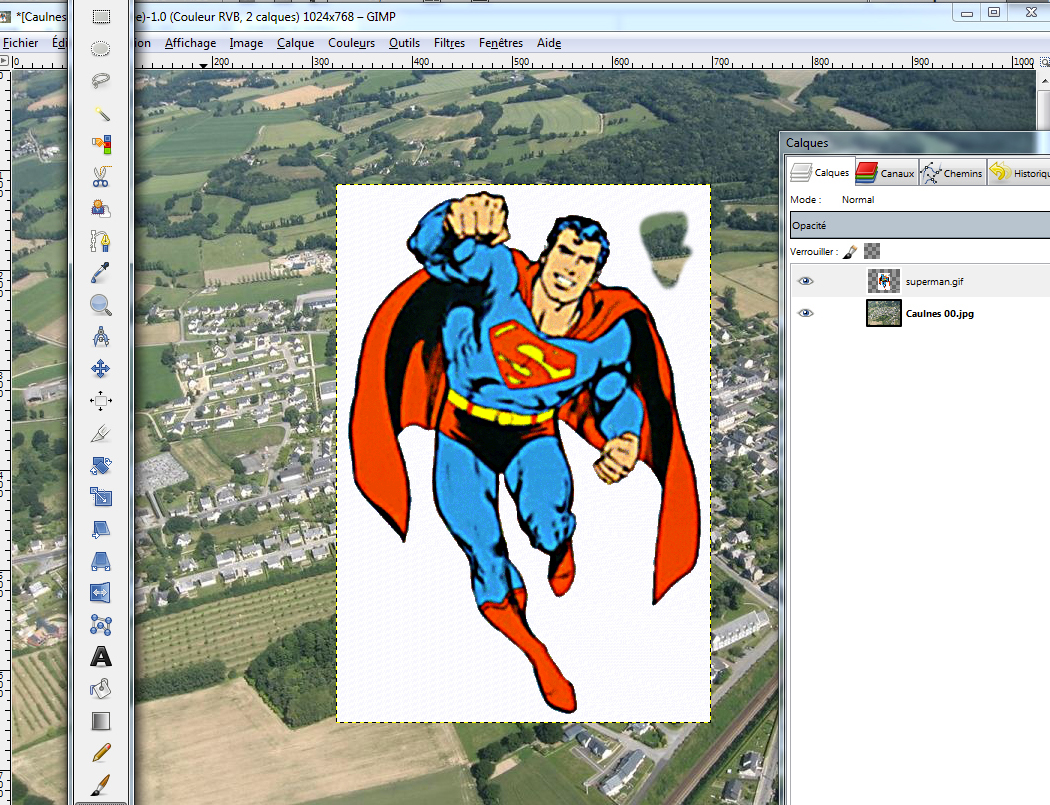Select the Ellipse Select tool

point(101,49)
